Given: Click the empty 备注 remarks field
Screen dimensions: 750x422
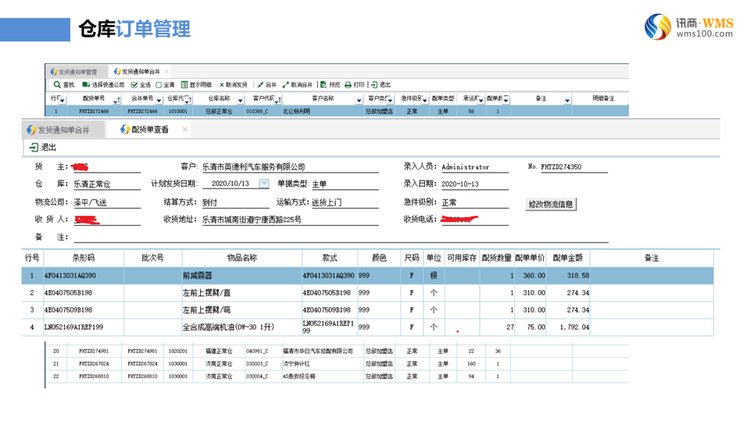Looking at the screenshot, I should pos(341,237).
